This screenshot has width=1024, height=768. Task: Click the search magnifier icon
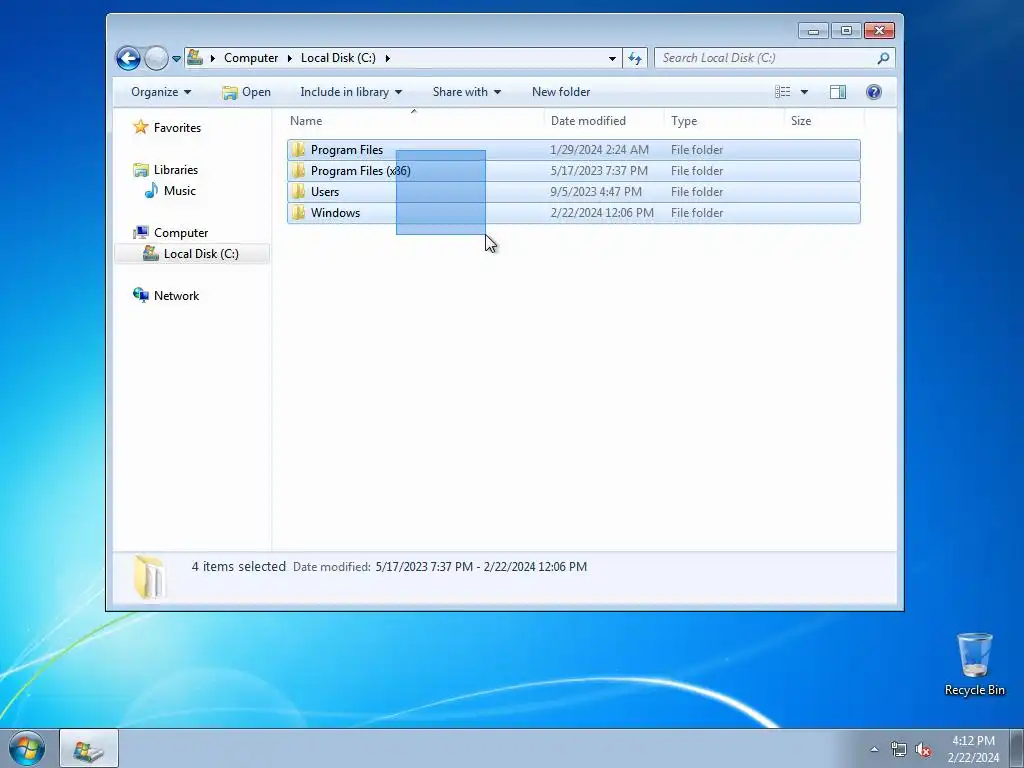point(884,58)
